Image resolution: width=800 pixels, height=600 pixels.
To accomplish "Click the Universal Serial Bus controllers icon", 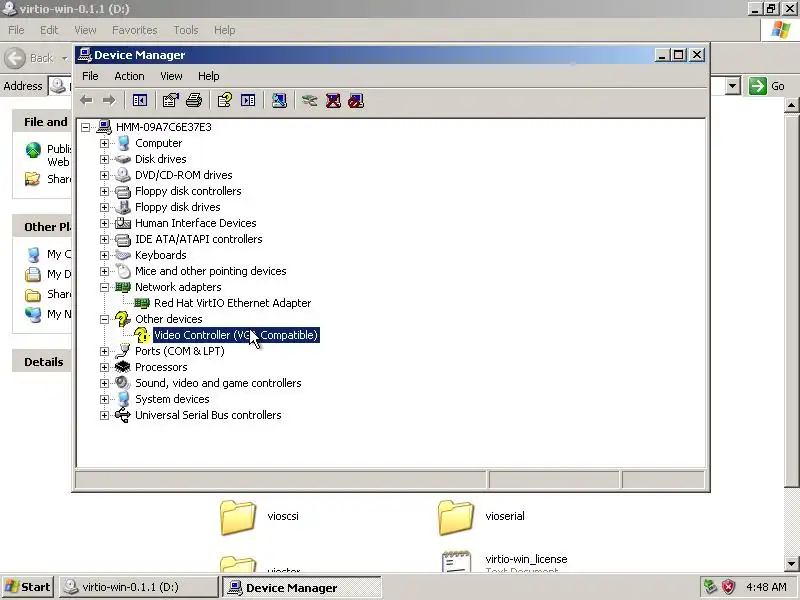I will 122,415.
